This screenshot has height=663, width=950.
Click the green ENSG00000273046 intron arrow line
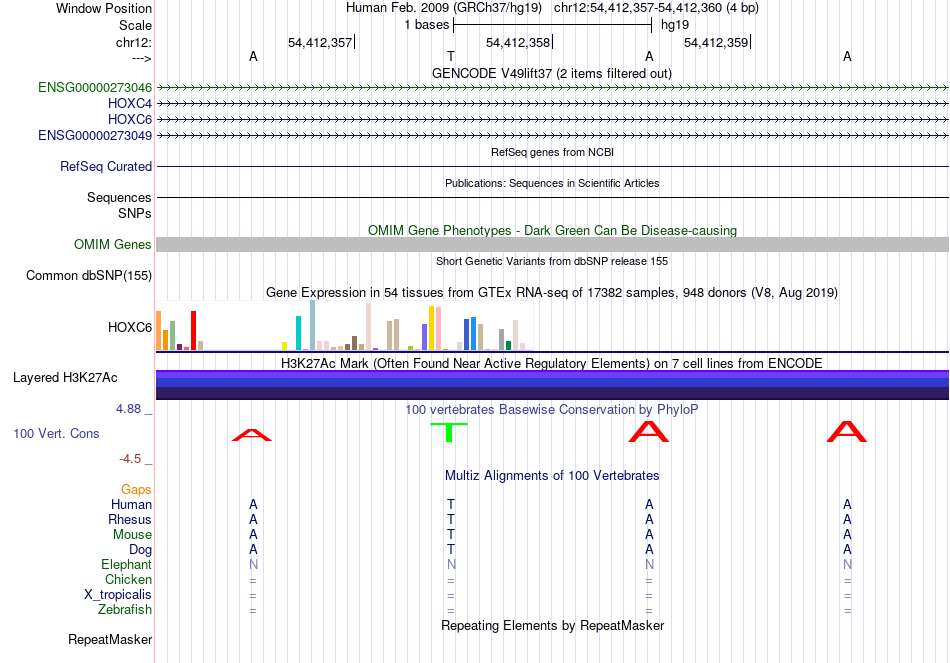(552, 87)
